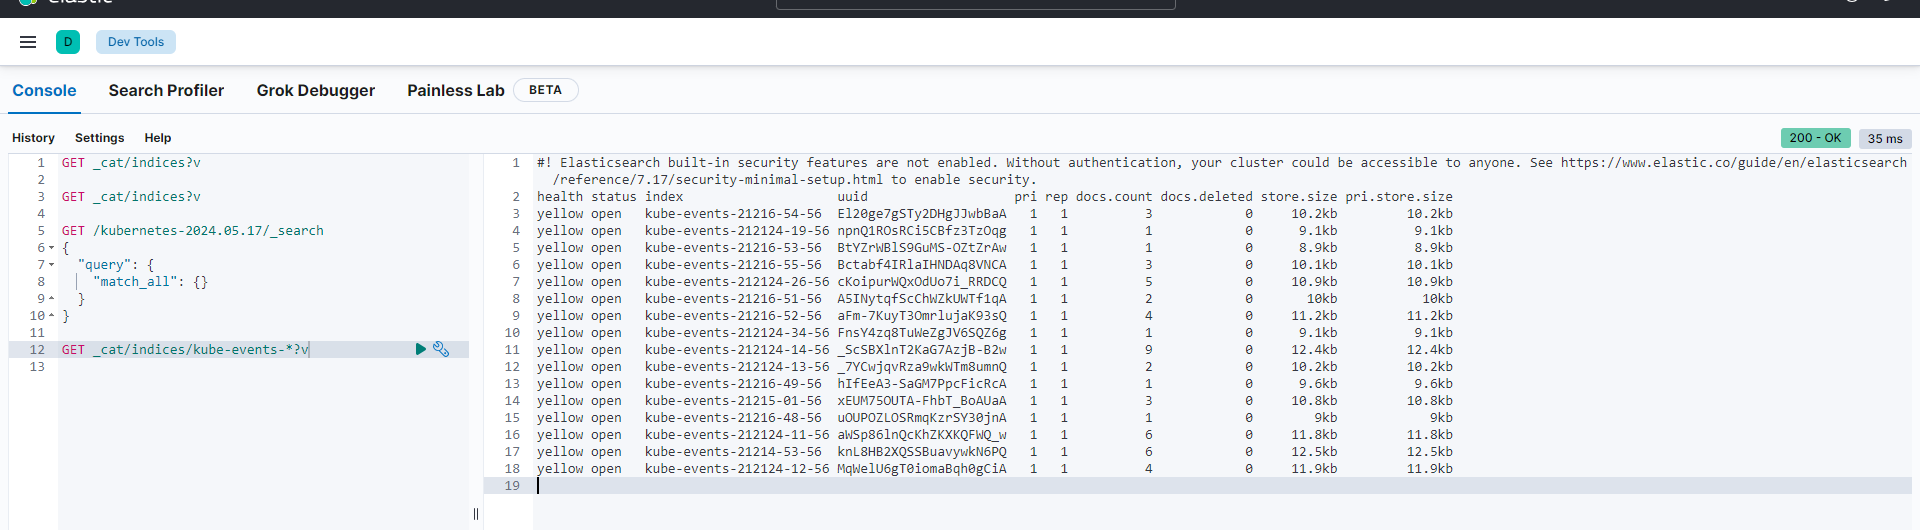
Task: Click the editor panel divider handle
Action: tap(476, 514)
